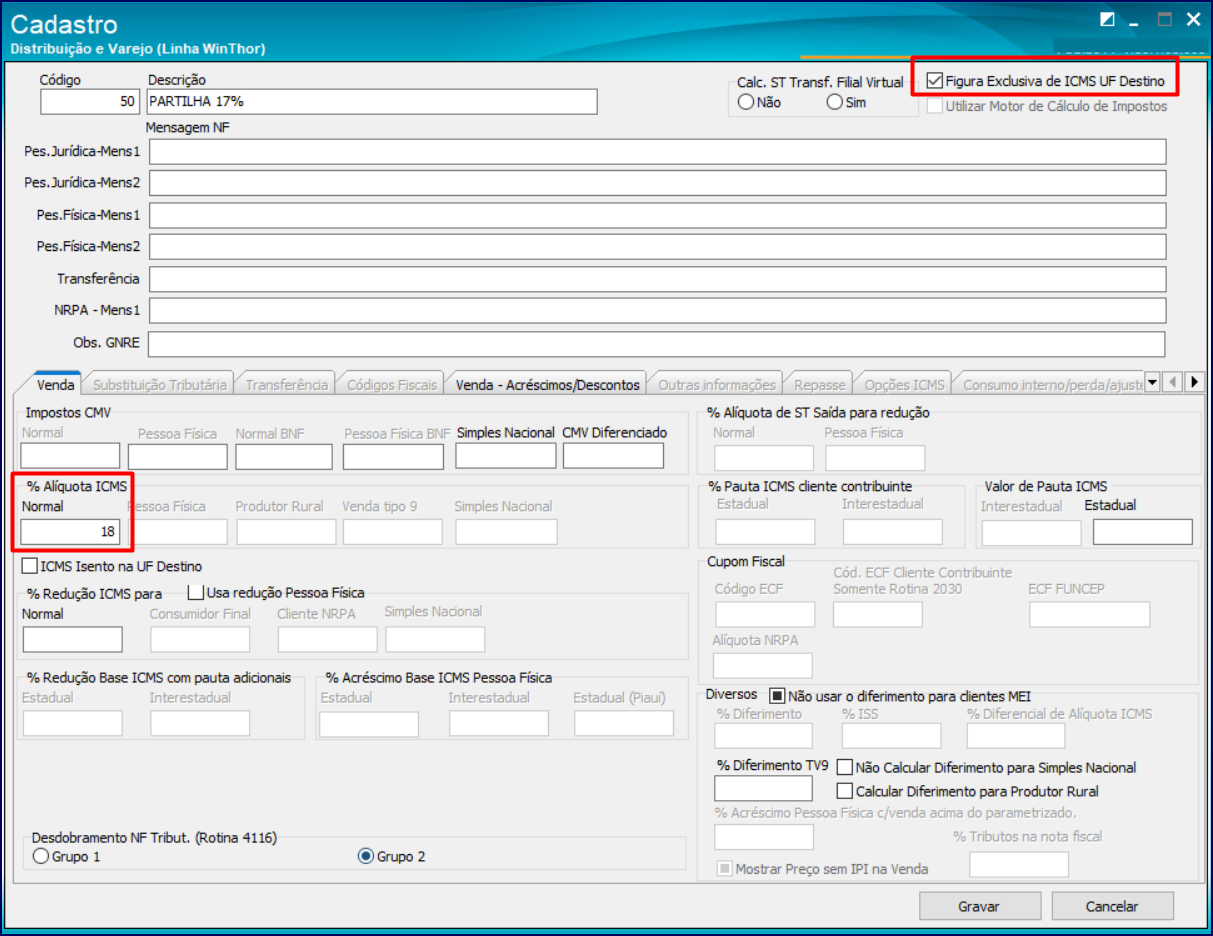1213x936 pixels.
Task: Enable Usa redução Pessoa Física
Action: [196, 592]
